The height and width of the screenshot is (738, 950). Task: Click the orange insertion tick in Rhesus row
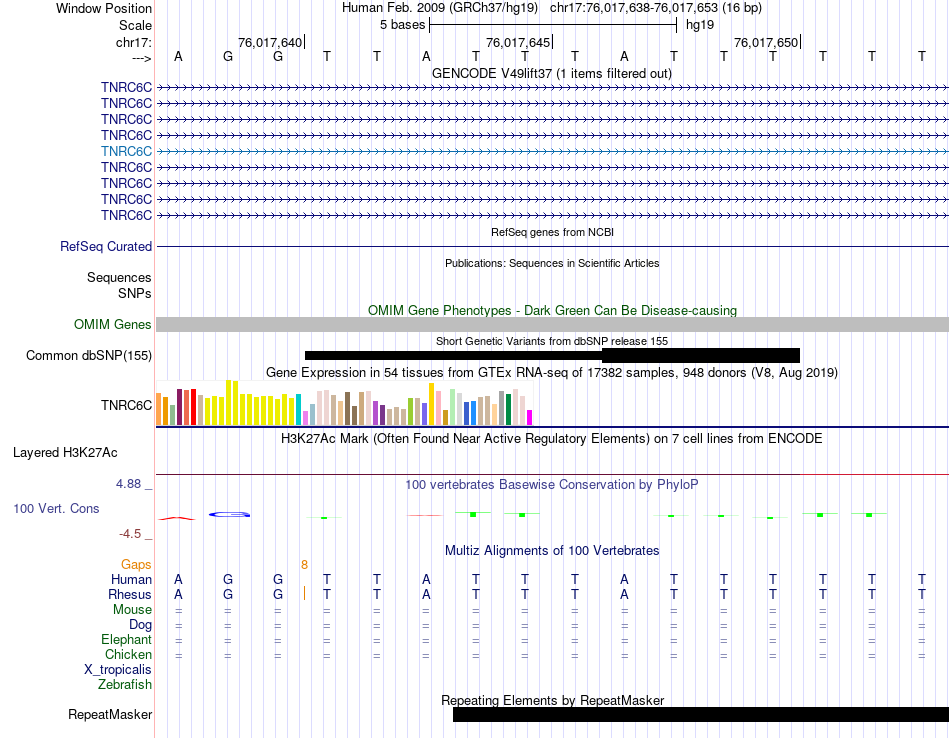pyautogui.click(x=304, y=594)
